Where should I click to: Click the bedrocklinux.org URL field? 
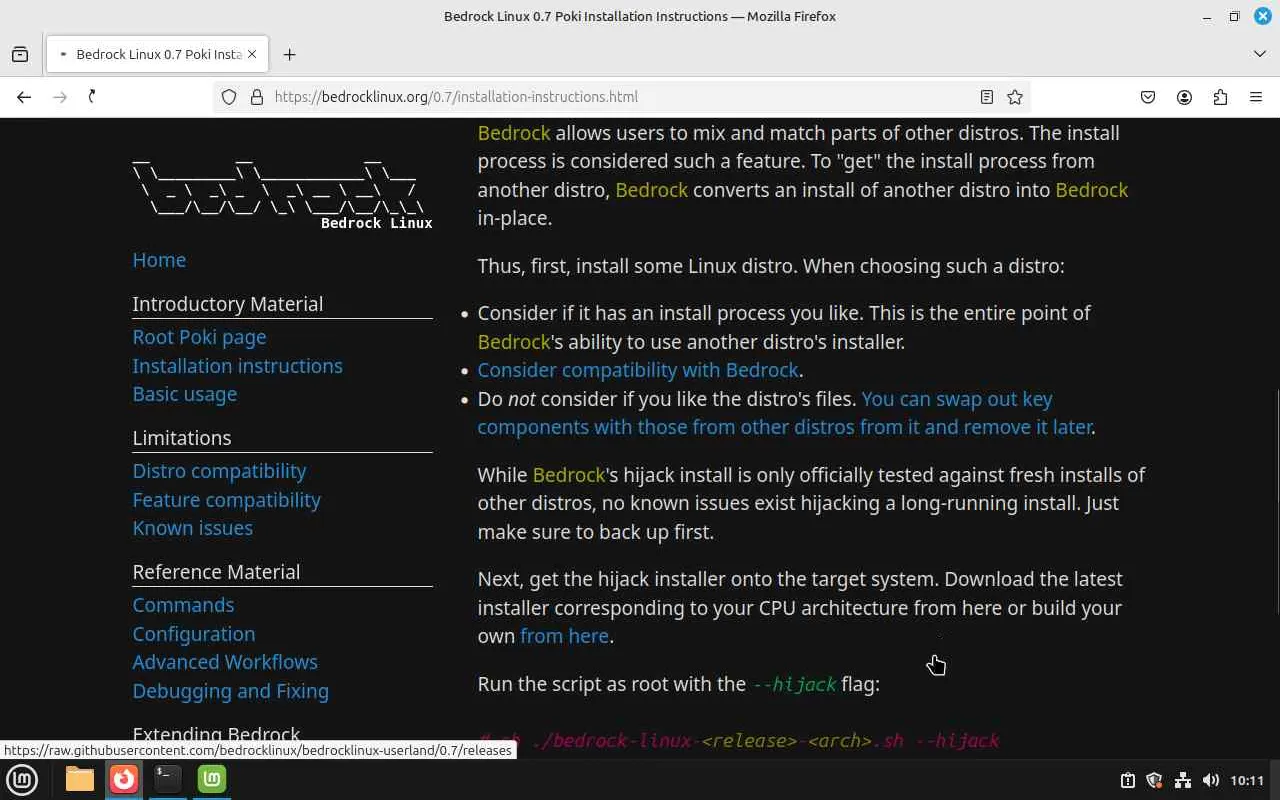click(x=620, y=97)
